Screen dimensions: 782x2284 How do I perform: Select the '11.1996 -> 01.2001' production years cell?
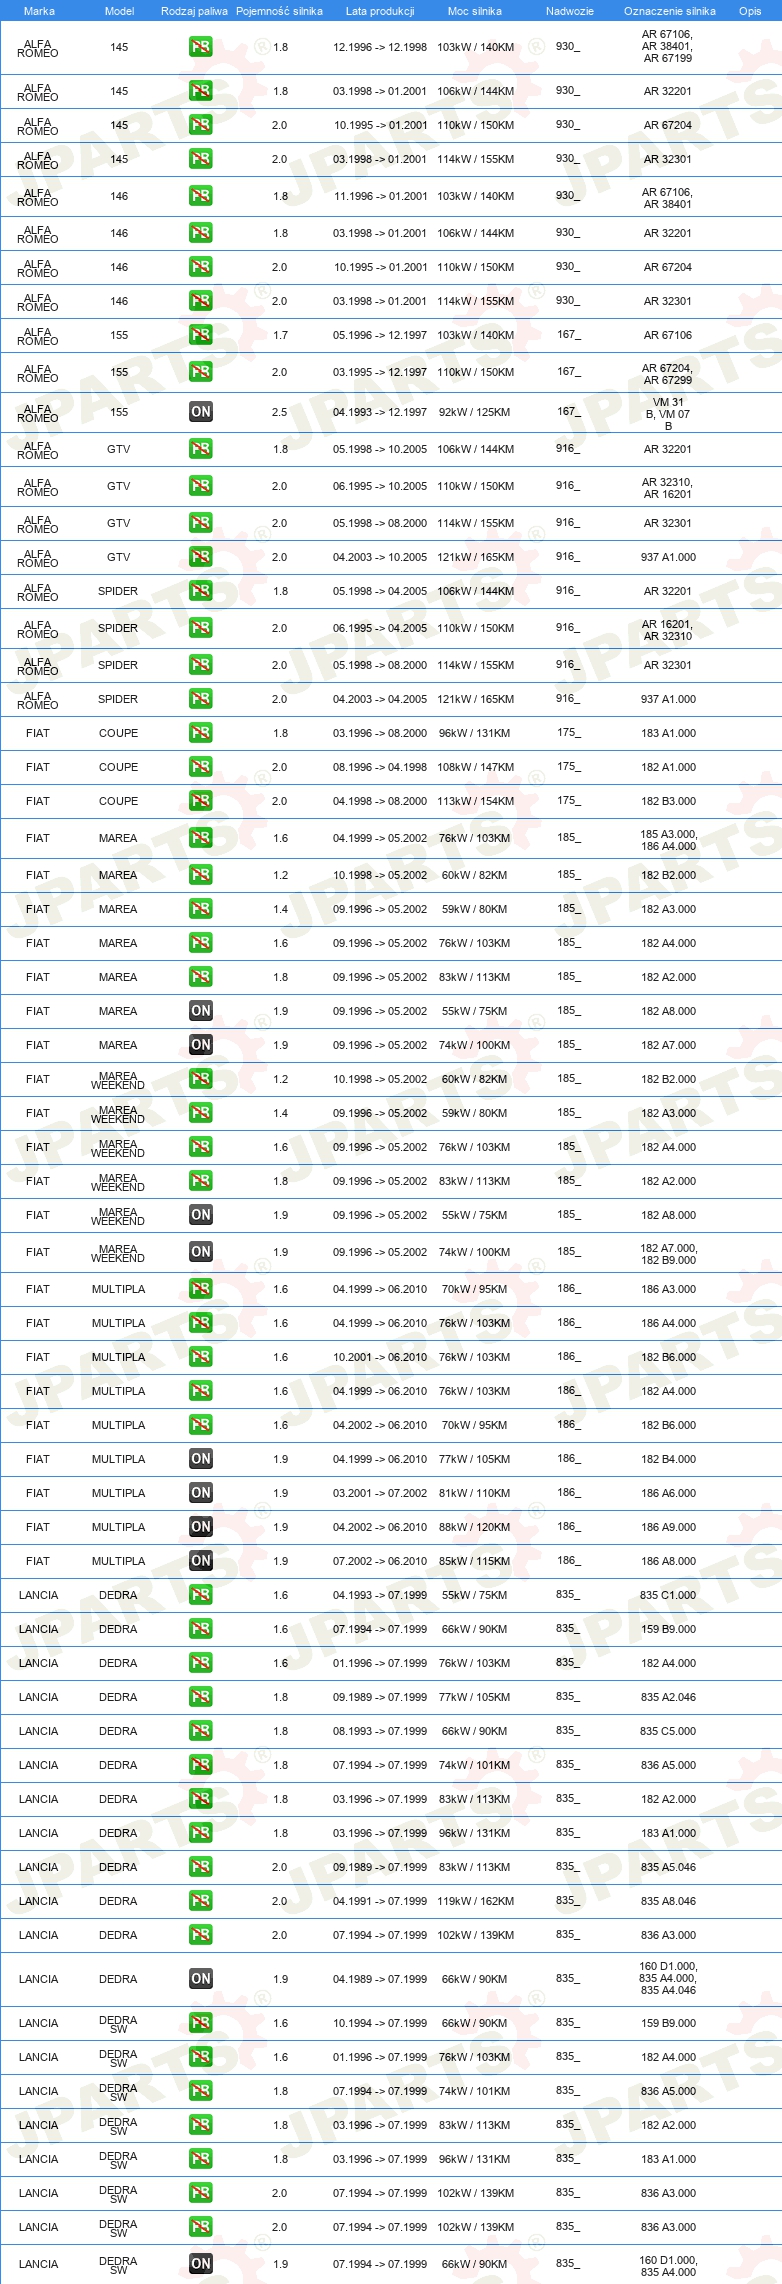(x=380, y=196)
